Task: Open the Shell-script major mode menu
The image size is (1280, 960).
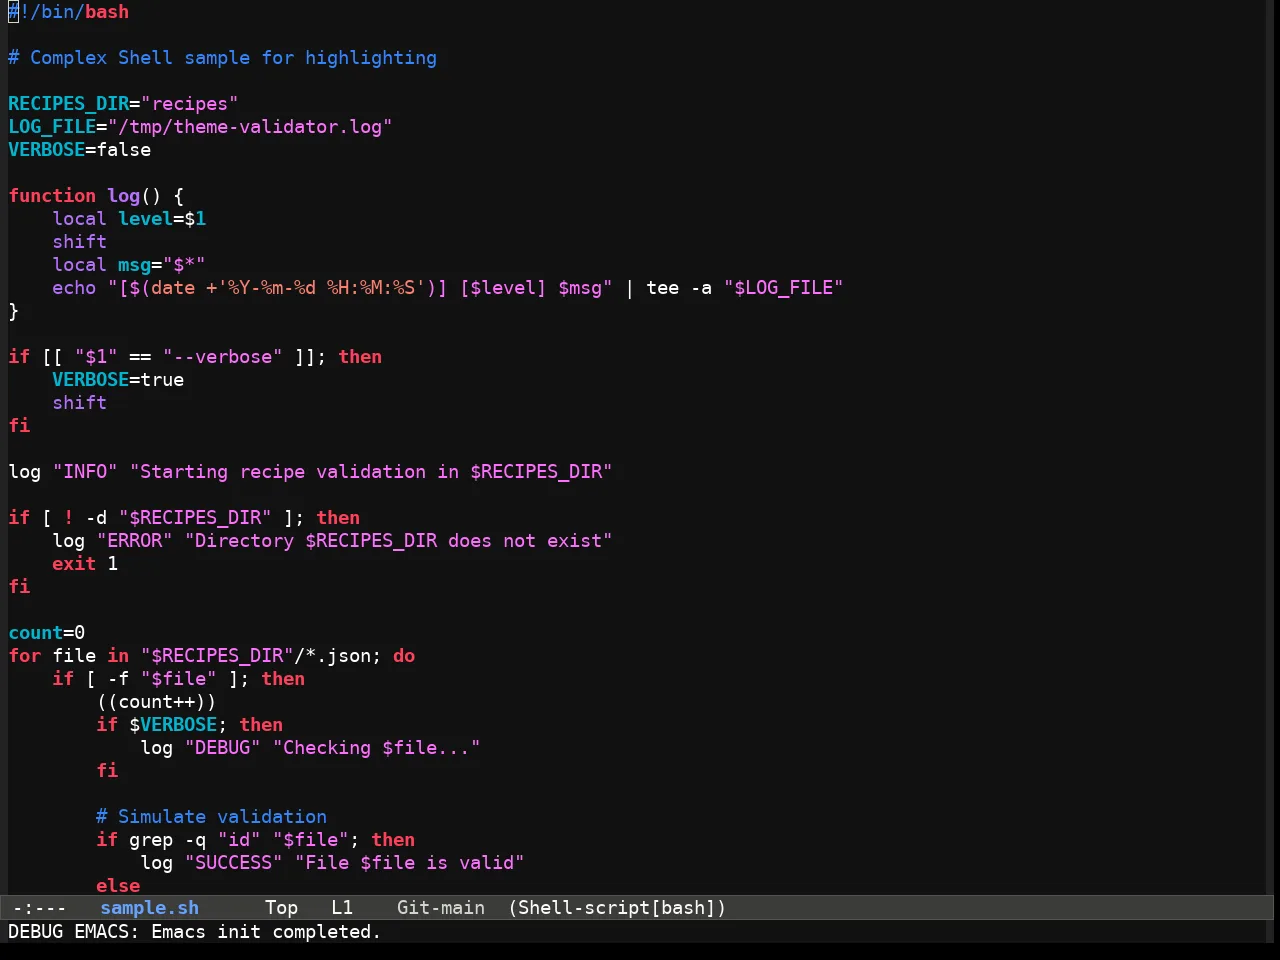Action: (x=617, y=908)
